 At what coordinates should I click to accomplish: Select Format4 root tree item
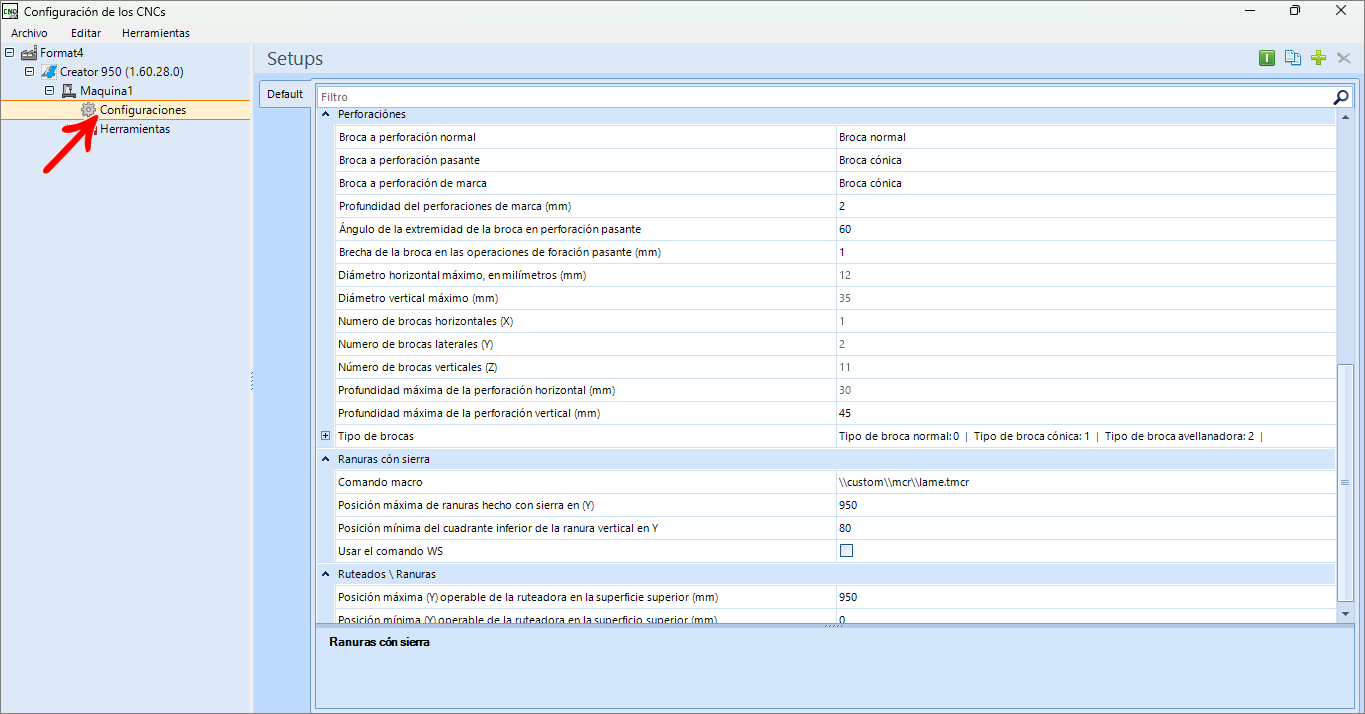coord(61,53)
